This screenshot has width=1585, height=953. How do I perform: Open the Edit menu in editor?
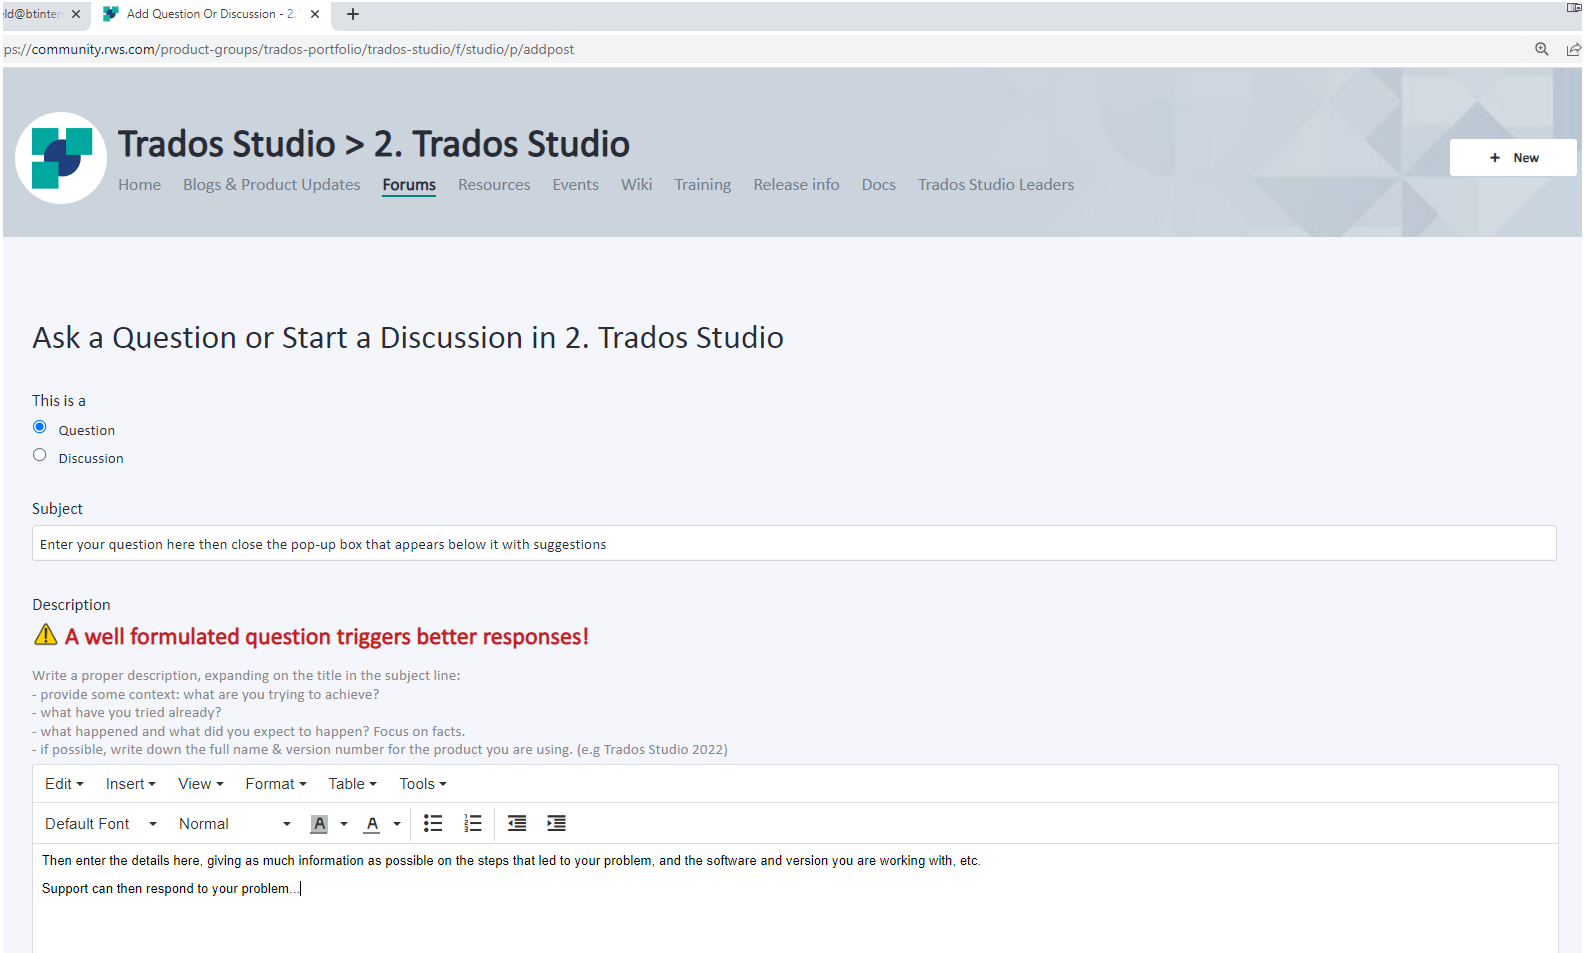click(64, 784)
